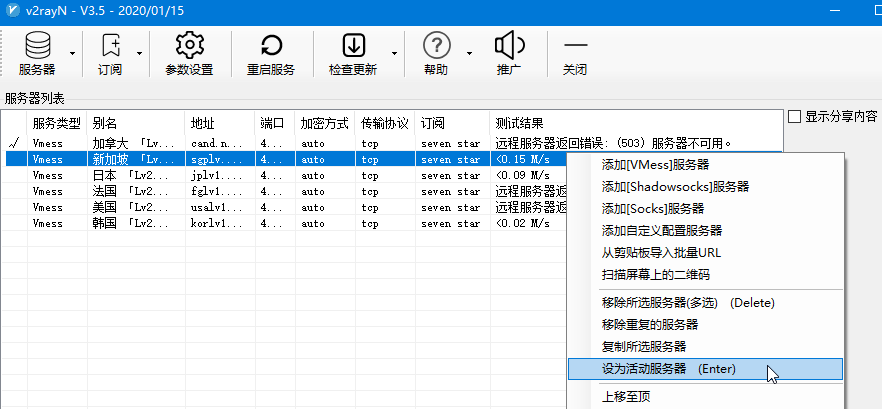Expand the 订阅 dropdown arrow
The height and width of the screenshot is (409, 882).
(x=140, y=53)
